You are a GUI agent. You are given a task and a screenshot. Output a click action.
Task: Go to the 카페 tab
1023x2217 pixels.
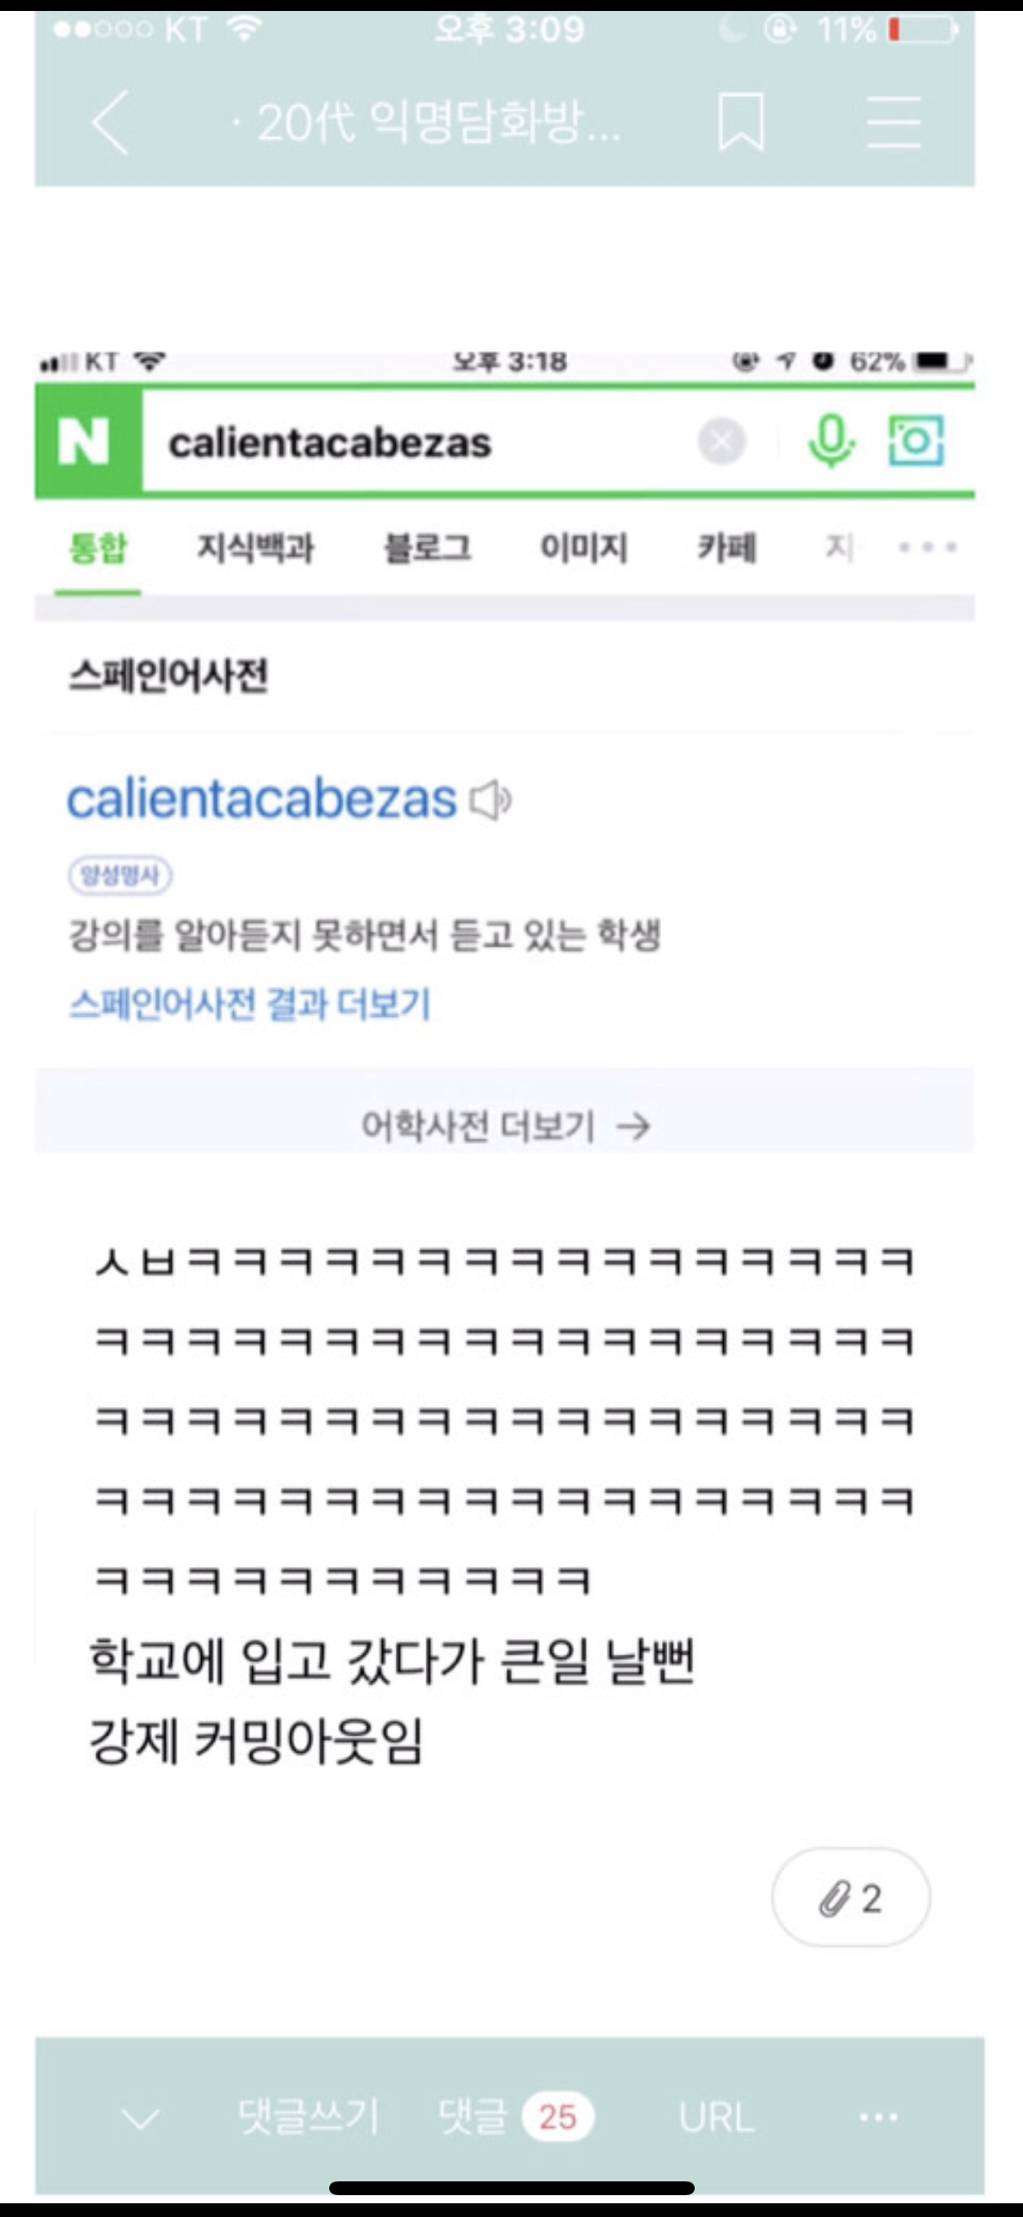point(727,547)
